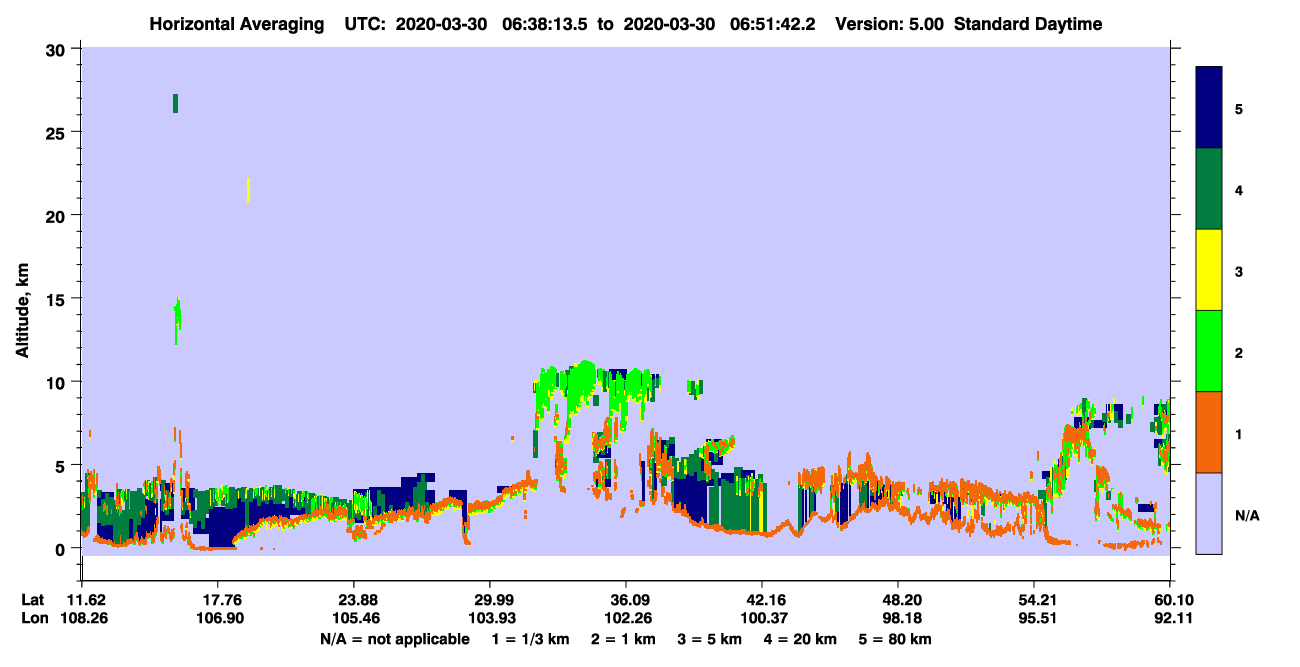
Task: Click the y-axis tick label 15
Action: click(x=57, y=298)
